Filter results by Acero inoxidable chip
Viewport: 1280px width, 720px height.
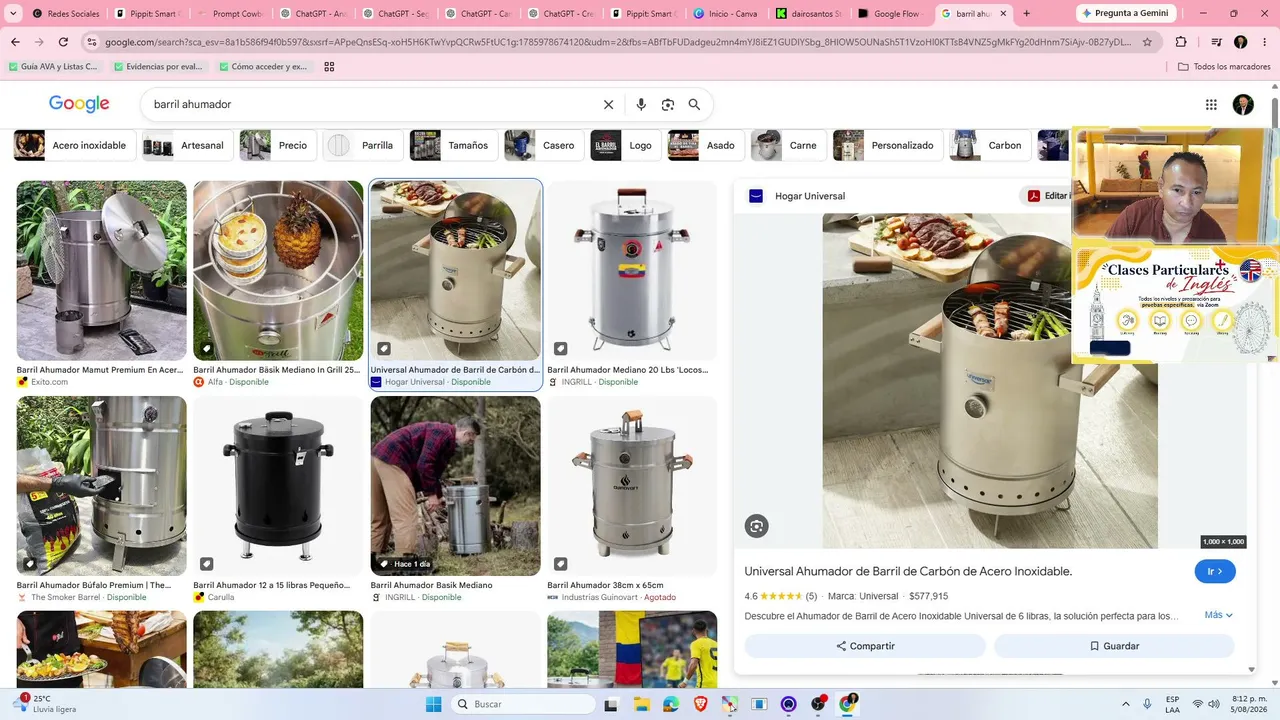pos(74,145)
